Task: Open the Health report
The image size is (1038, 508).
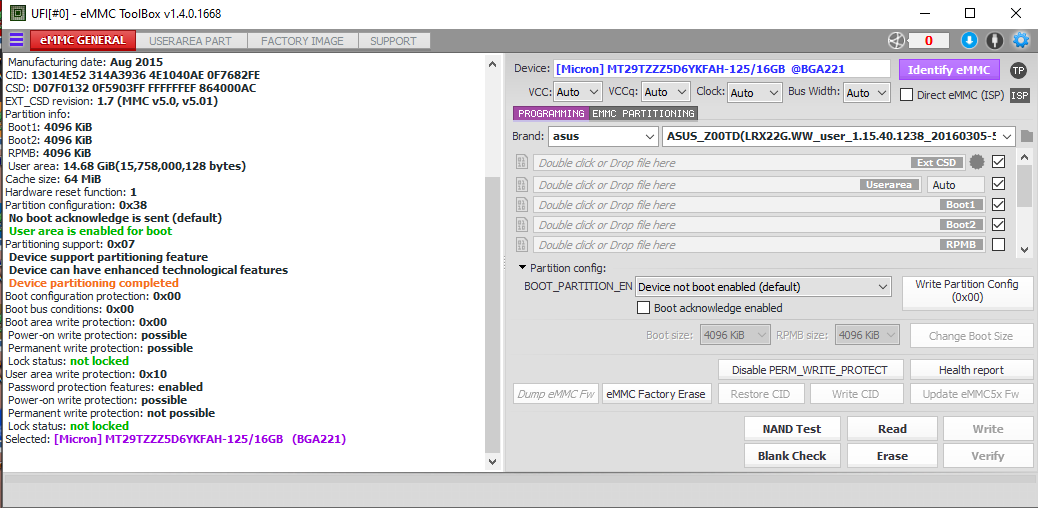Action: 971,370
